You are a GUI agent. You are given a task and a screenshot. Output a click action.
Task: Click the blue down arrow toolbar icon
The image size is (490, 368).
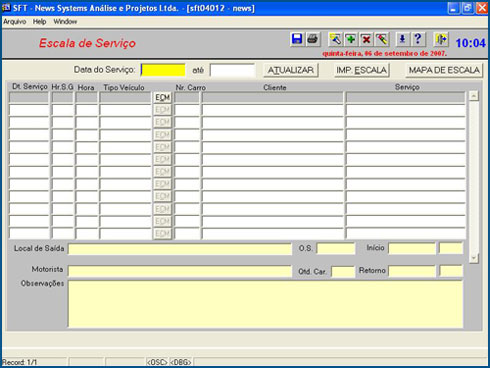(x=402, y=39)
